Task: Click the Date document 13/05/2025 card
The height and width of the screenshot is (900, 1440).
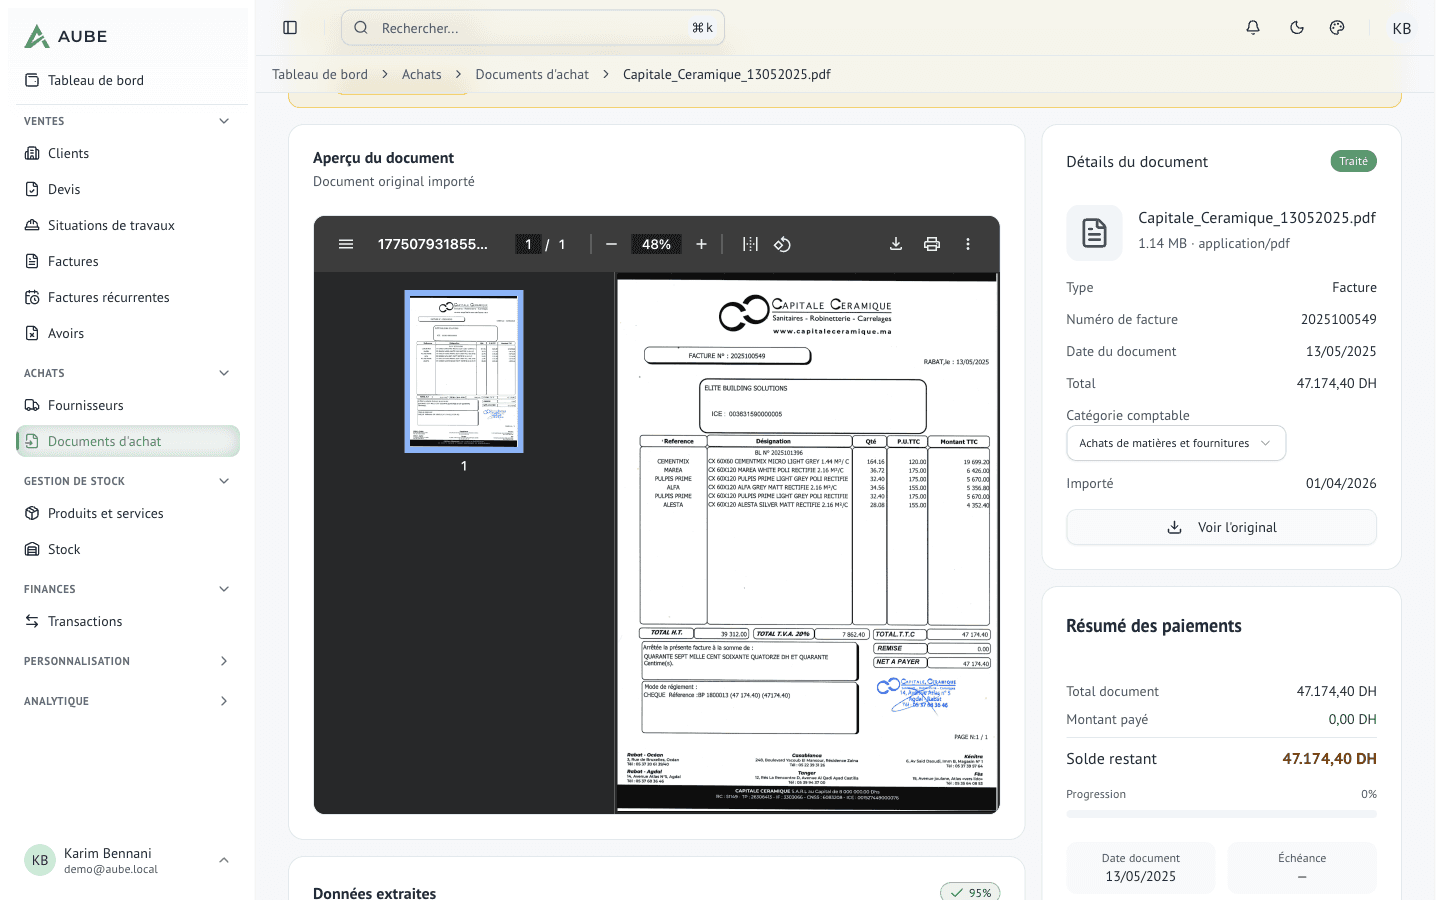Action: point(1141,867)
